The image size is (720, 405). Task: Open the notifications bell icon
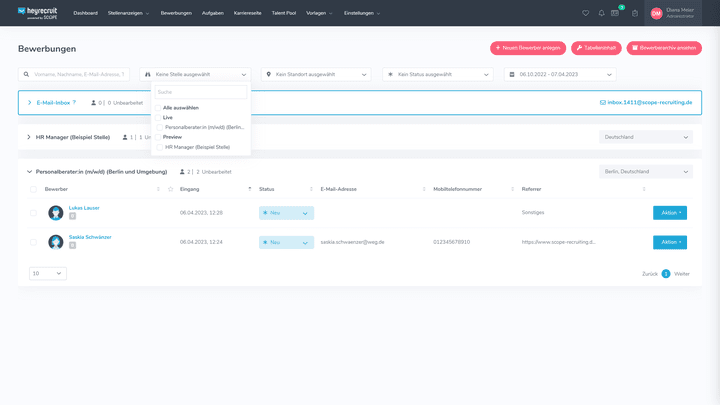pos(601,13)
